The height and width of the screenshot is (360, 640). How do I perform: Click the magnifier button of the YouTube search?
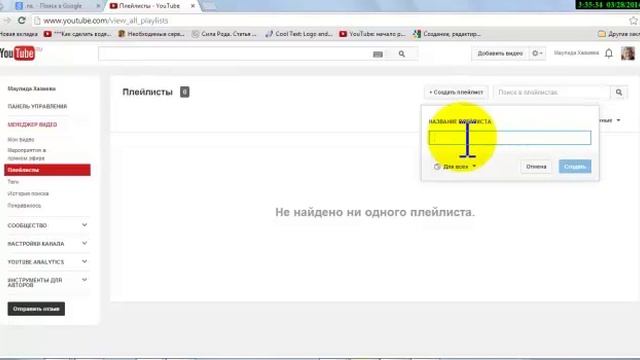click(x=402, y=54)
